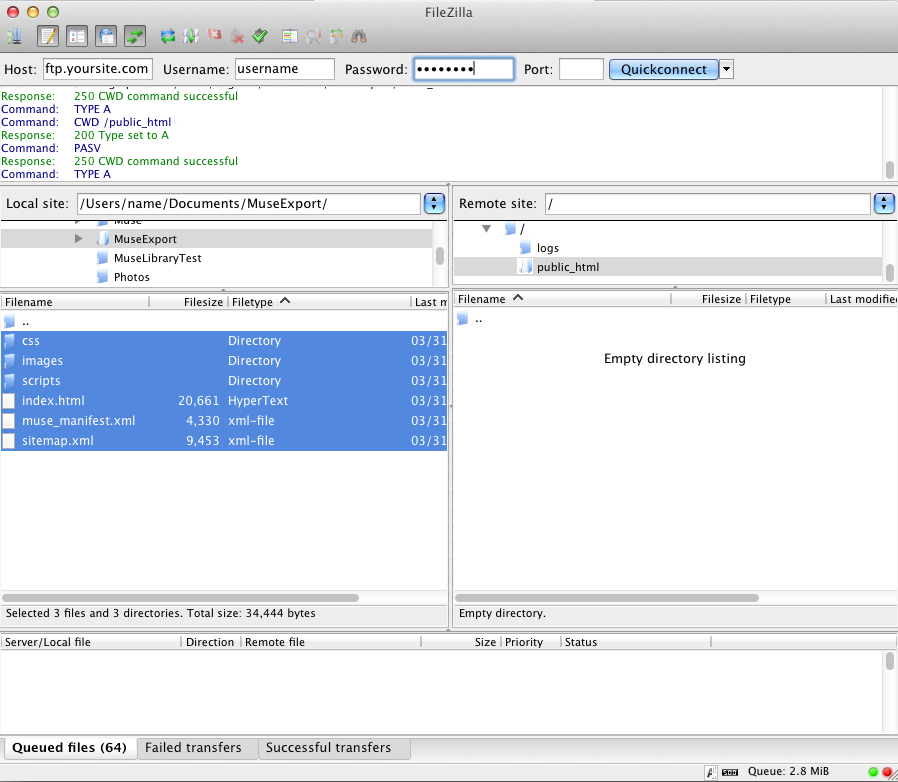Toggle filename filters icon

tap(313, 36)
